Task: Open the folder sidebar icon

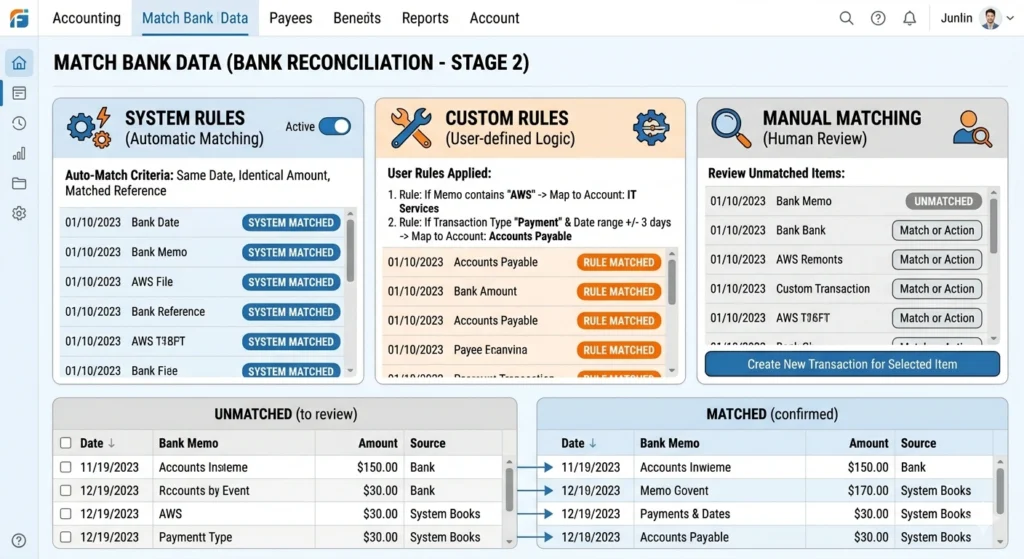Action: [x=19, y=184]
